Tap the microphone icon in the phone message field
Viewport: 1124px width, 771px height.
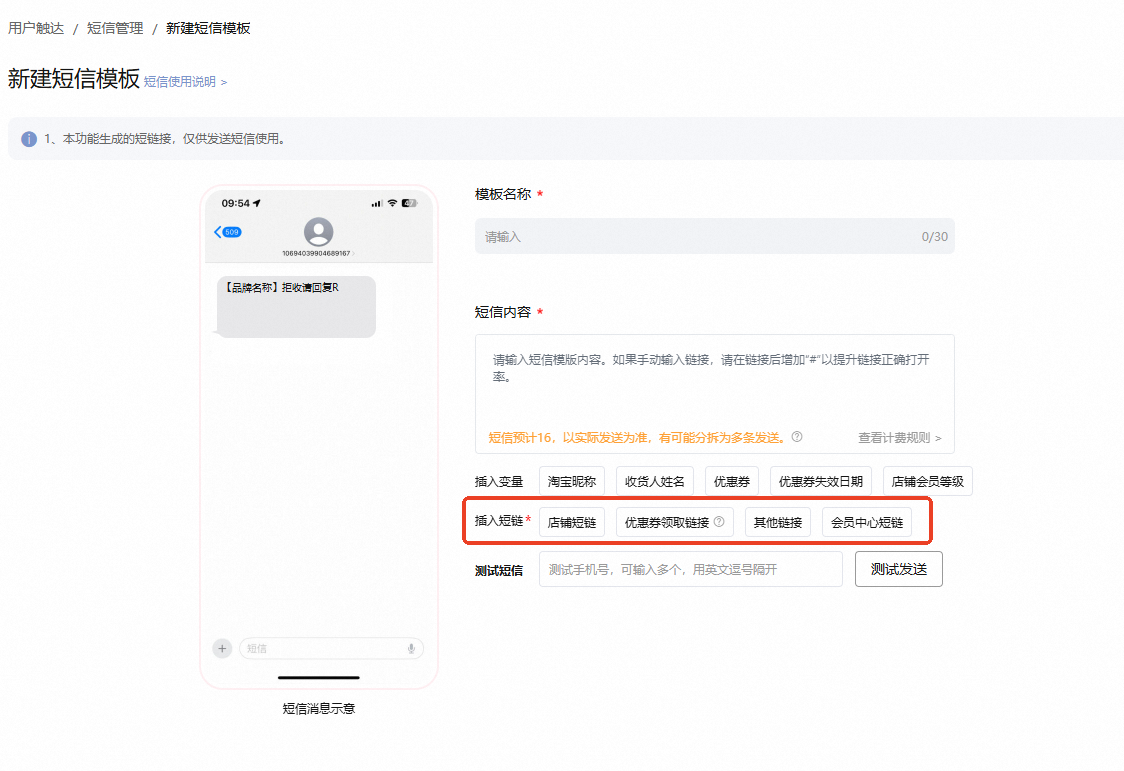[411, 648]
